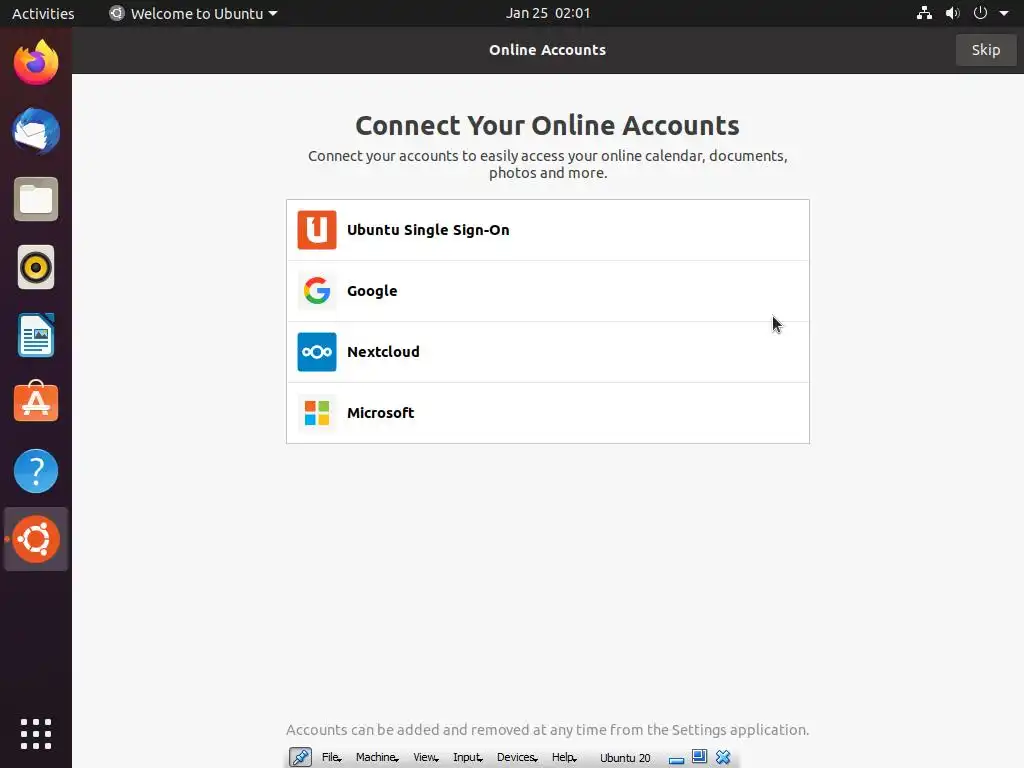The width and height of the screenshot is (1024, 768).
Task: Select the Nextcloud account label
Action: tap(383, 352)
